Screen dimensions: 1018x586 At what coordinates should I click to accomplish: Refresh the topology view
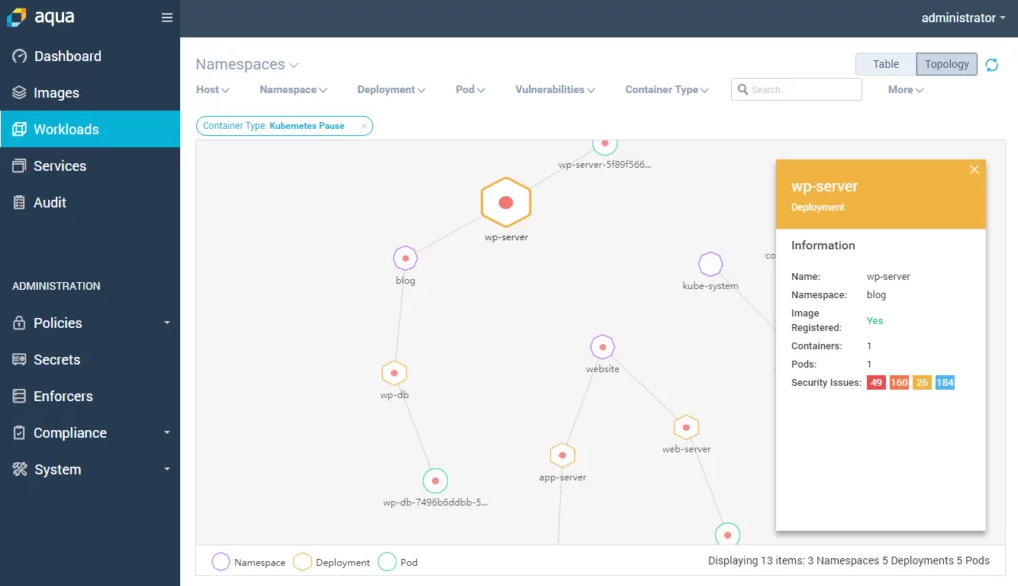(991, 64)
